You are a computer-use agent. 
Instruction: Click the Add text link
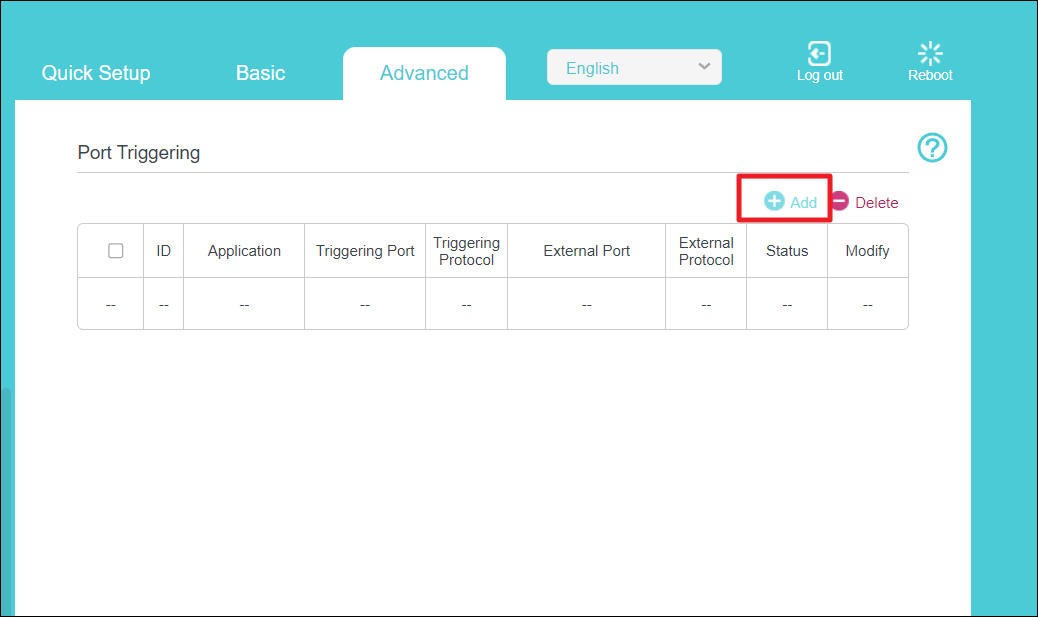803,202
